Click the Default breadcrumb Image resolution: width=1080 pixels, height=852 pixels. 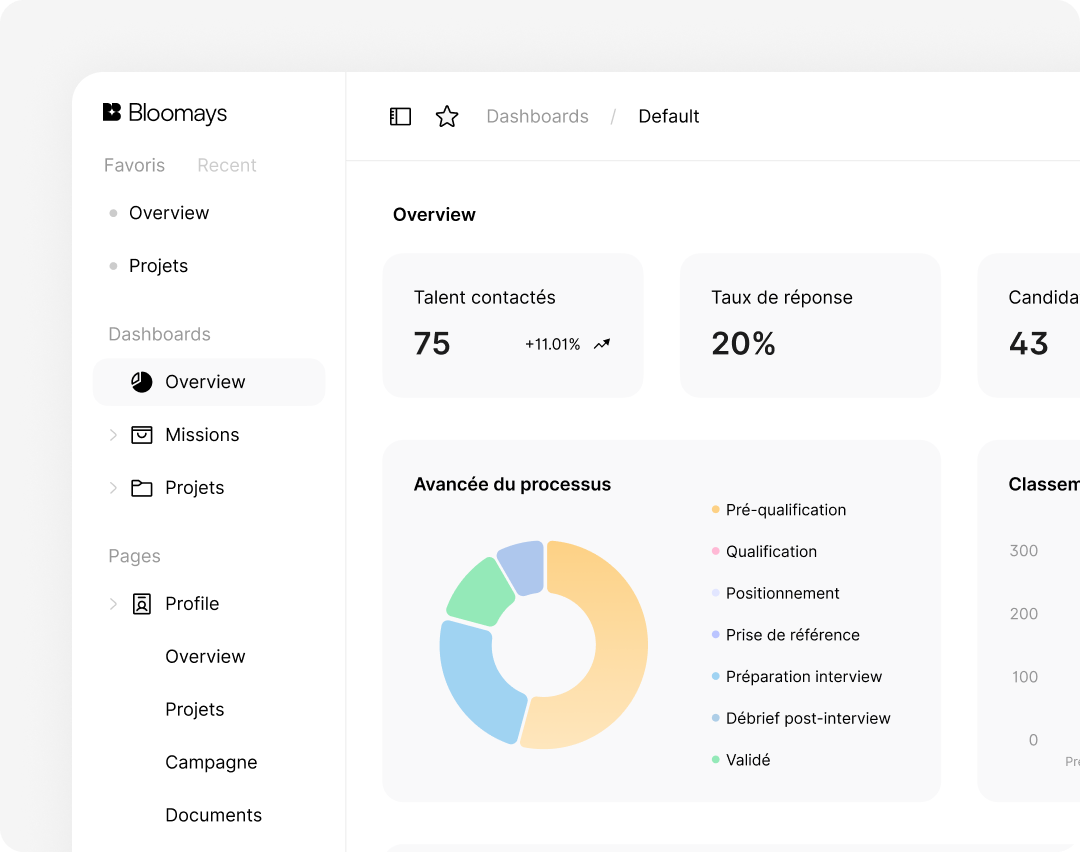668,116
